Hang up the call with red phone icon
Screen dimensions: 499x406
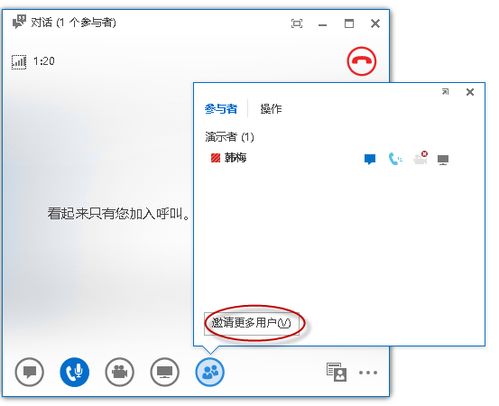click(361, 61)
